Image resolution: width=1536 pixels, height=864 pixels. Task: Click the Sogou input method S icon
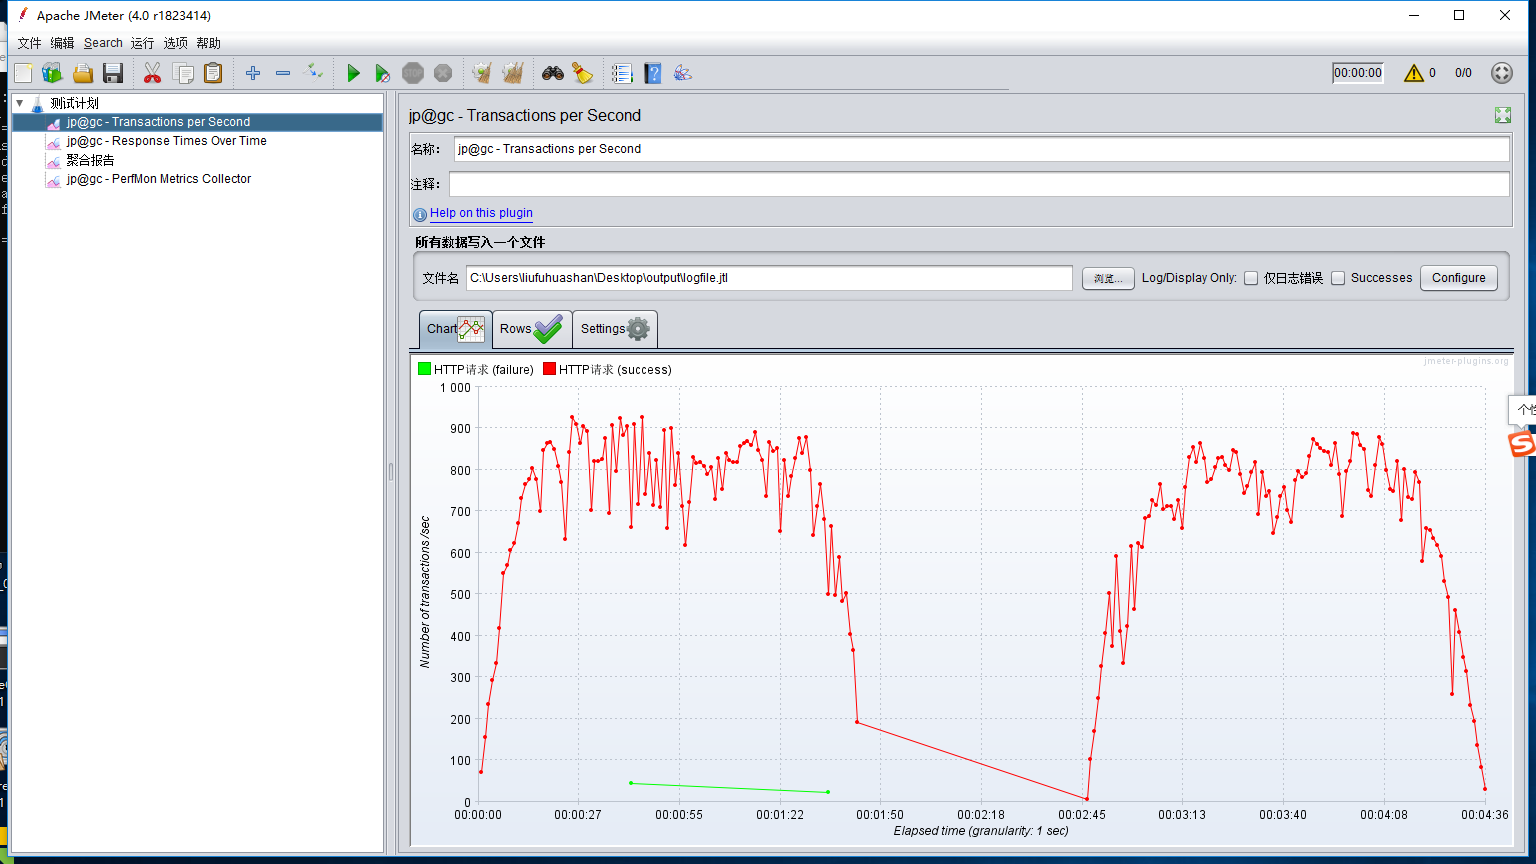[1521, 443]
